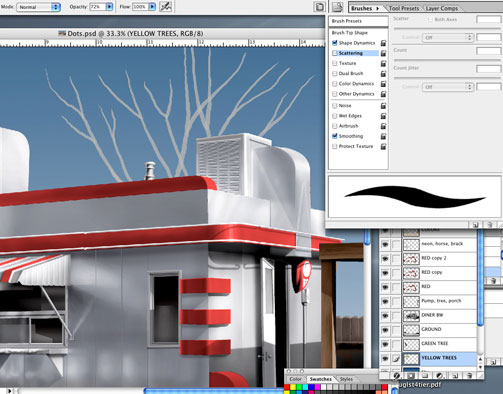Create a new layer group in Layers panel

tap(425, 376)
